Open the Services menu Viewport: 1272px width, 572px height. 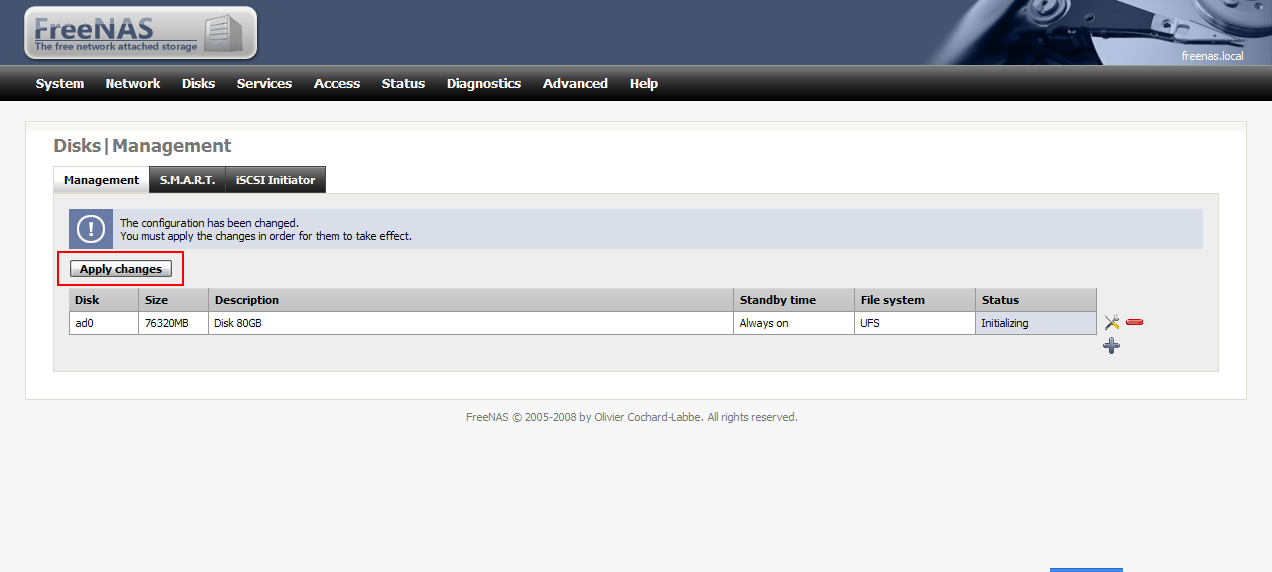(264, 84)
